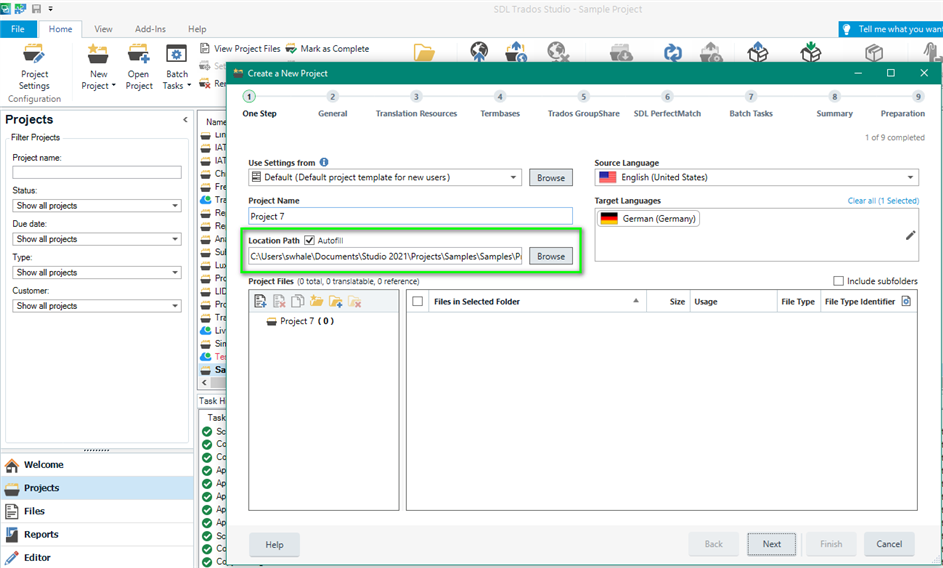Click the Project Settings ribbon icon
This screenshot has height=568, width=943.
tap(34, 62)
